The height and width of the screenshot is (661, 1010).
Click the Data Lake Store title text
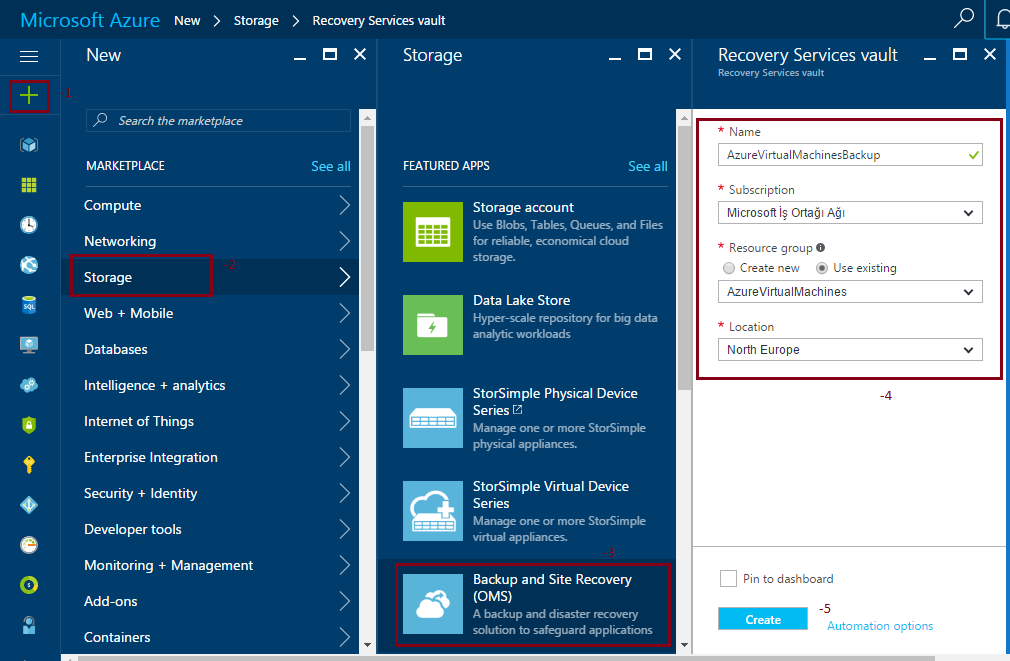click(522, 300)
